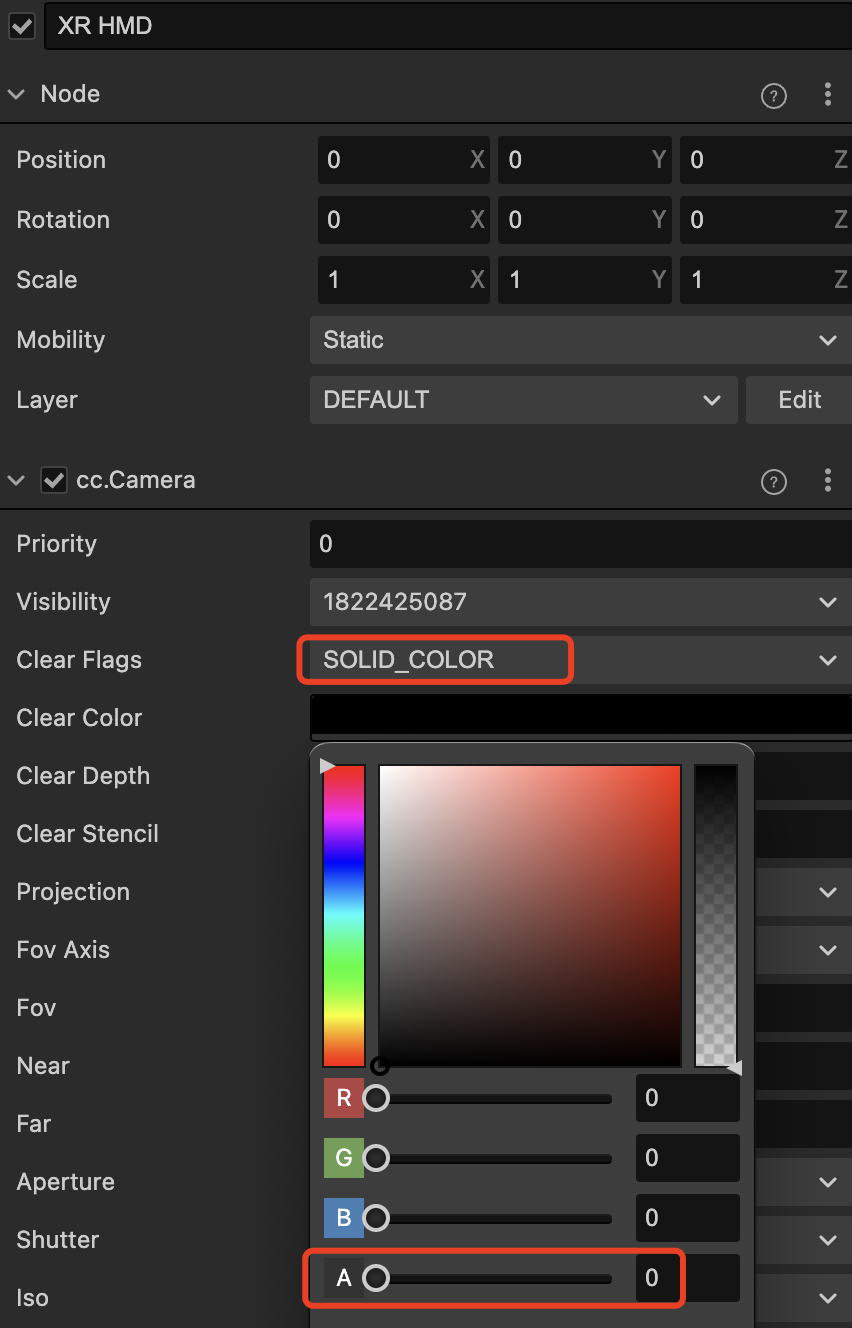
Task: Open the Mobility dropdown set to Static
Action: click(580, 340)
